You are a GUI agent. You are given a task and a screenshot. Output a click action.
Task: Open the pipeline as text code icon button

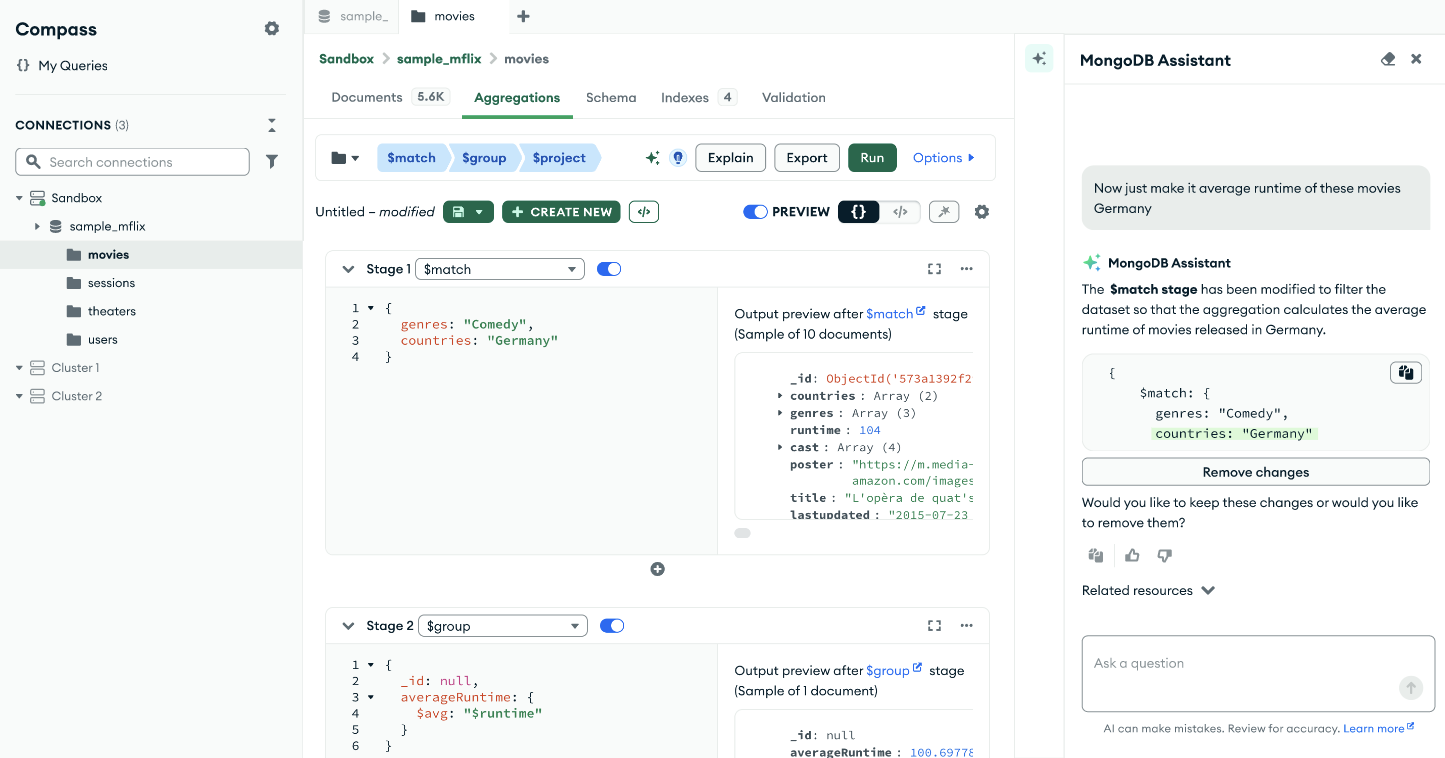pyautogui.click(x=644, y=212)
